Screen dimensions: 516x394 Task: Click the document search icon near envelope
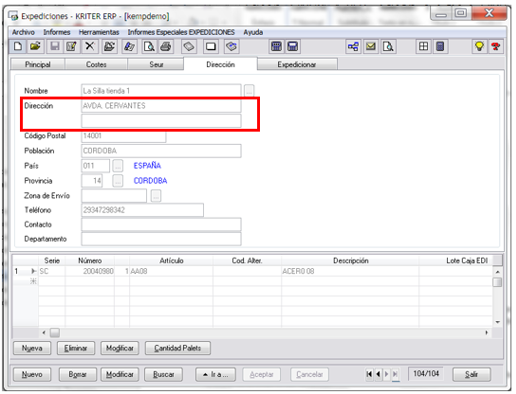click(x=388, y=46)
